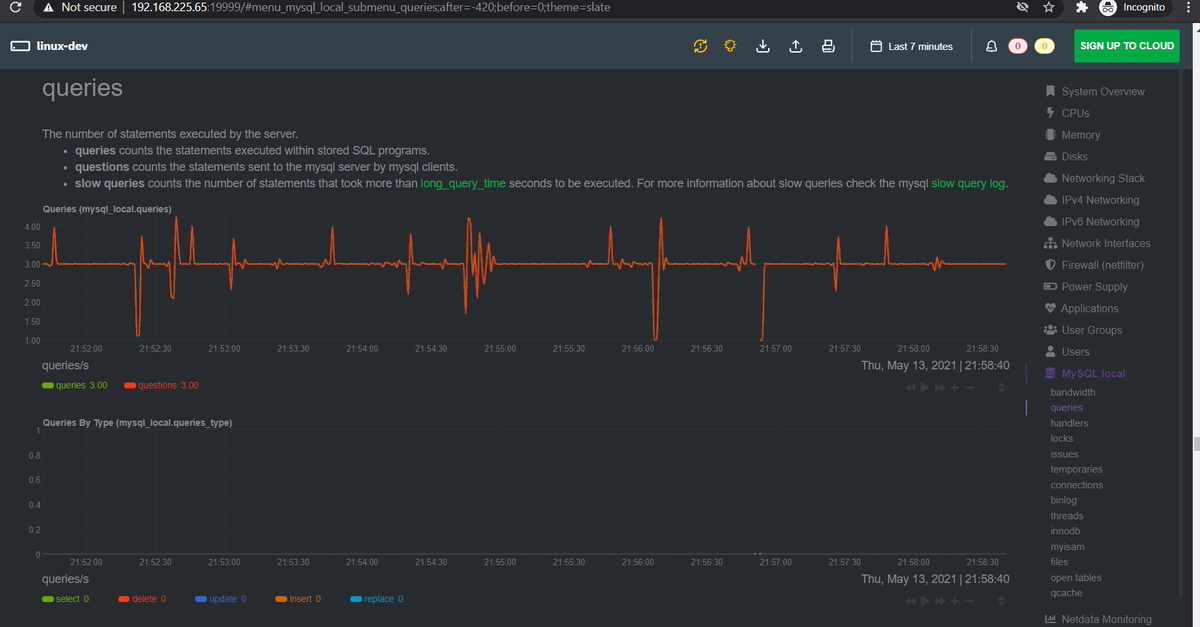The image size is (1200, 627).
Task: Open the alarms bell icon
Action: [x=990, y=45]
